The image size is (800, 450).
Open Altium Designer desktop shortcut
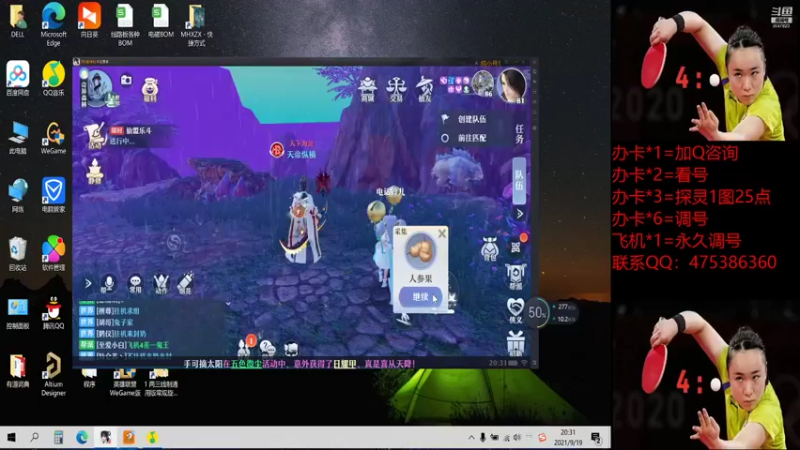(x=53, y=374)
